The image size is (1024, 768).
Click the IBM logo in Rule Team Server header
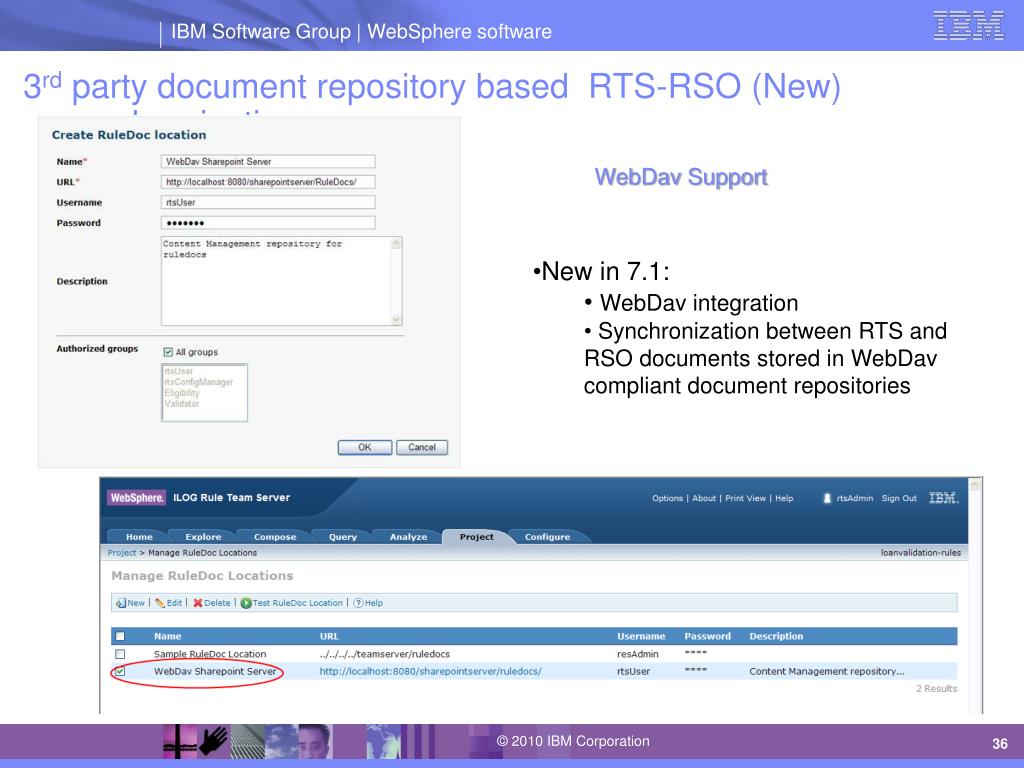click(x=943, y=498)
